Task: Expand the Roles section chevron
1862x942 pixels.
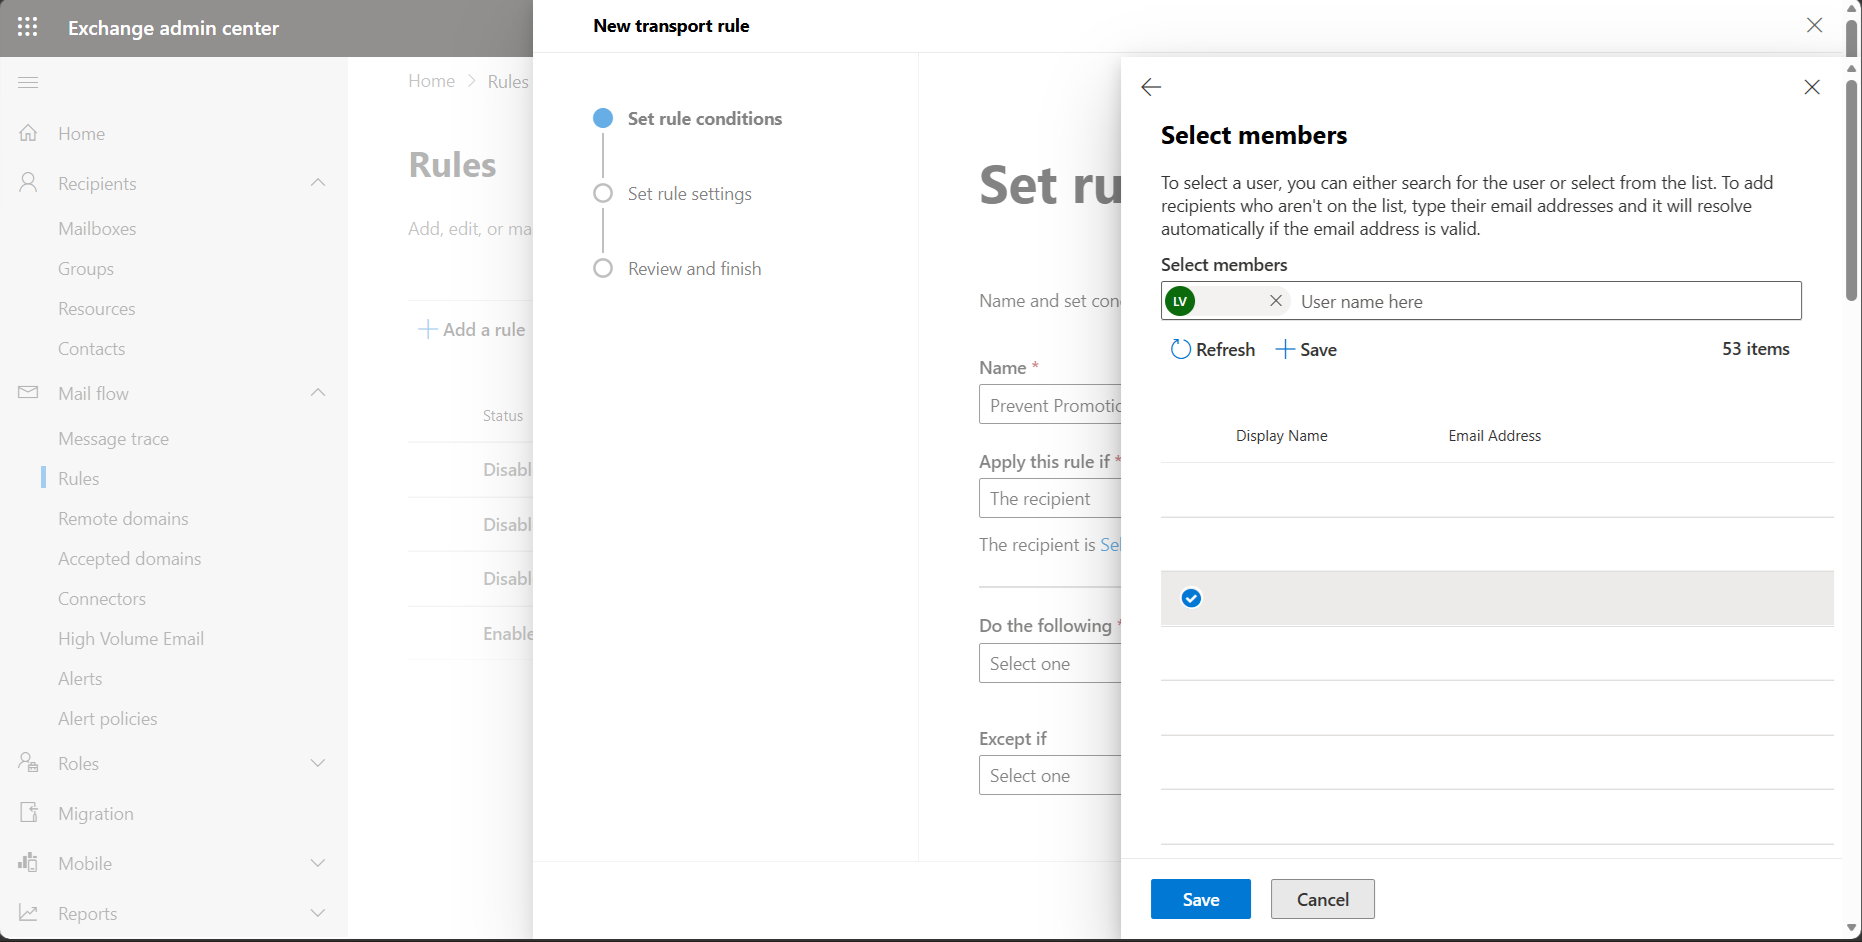Action: point(318,763)
